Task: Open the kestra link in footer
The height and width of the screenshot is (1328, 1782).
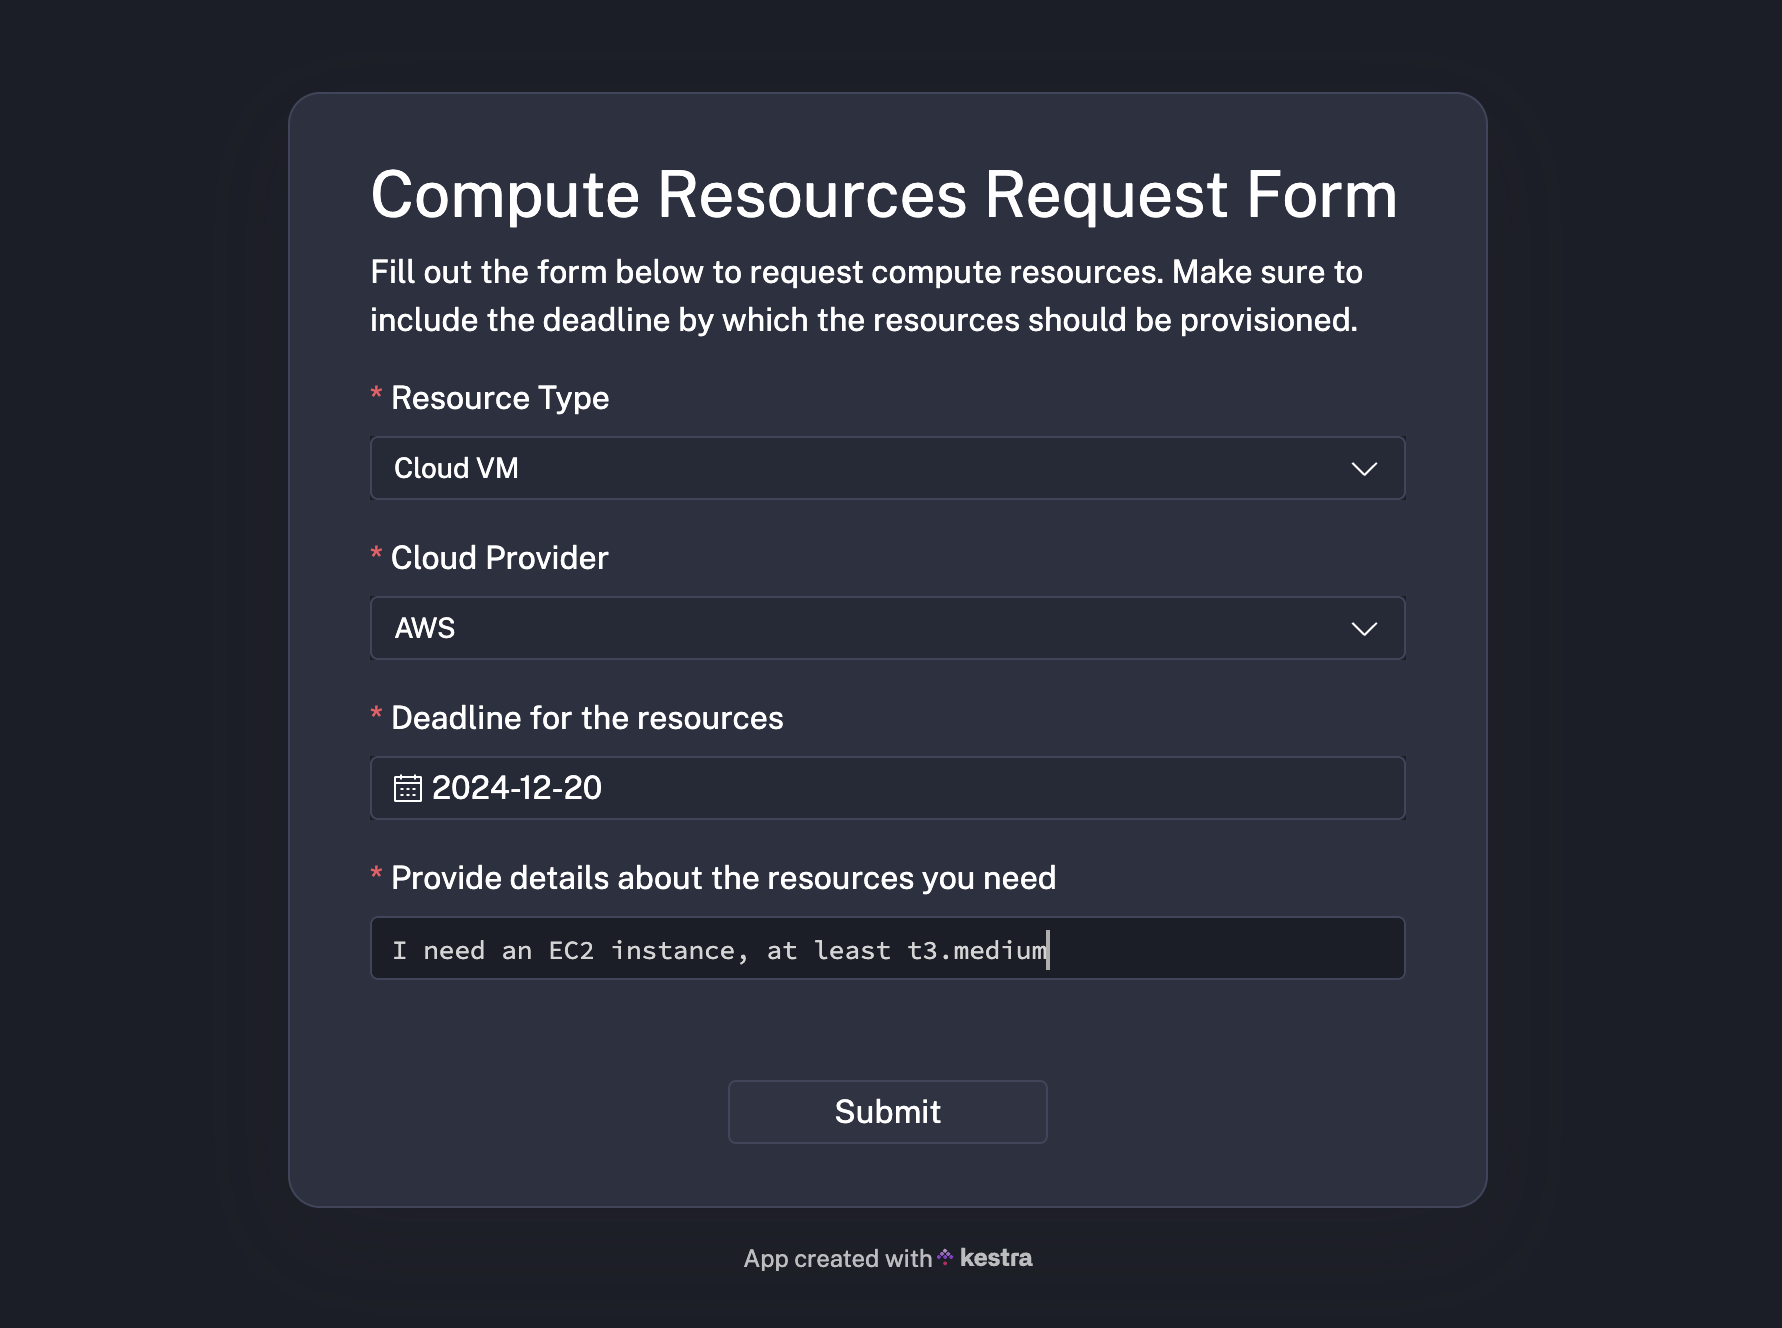Action: 995,1258
